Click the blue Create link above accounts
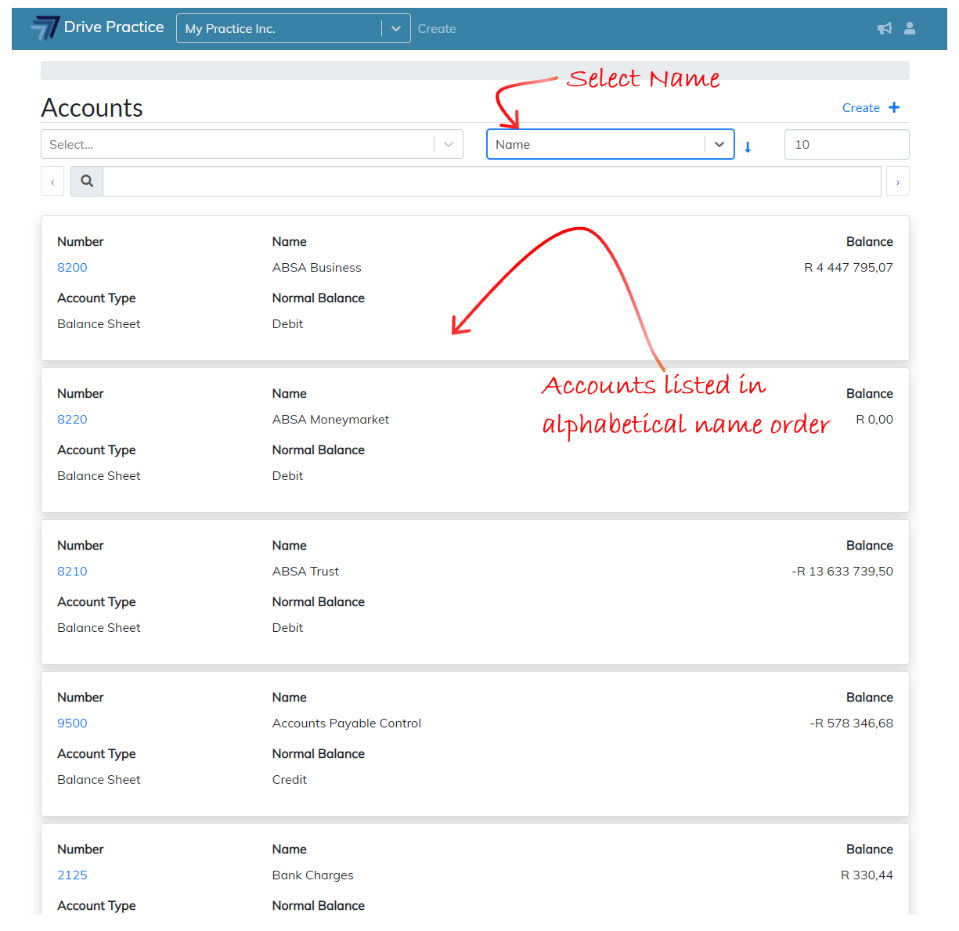Viewport: 959px width, 931px height. pos(861,108)
